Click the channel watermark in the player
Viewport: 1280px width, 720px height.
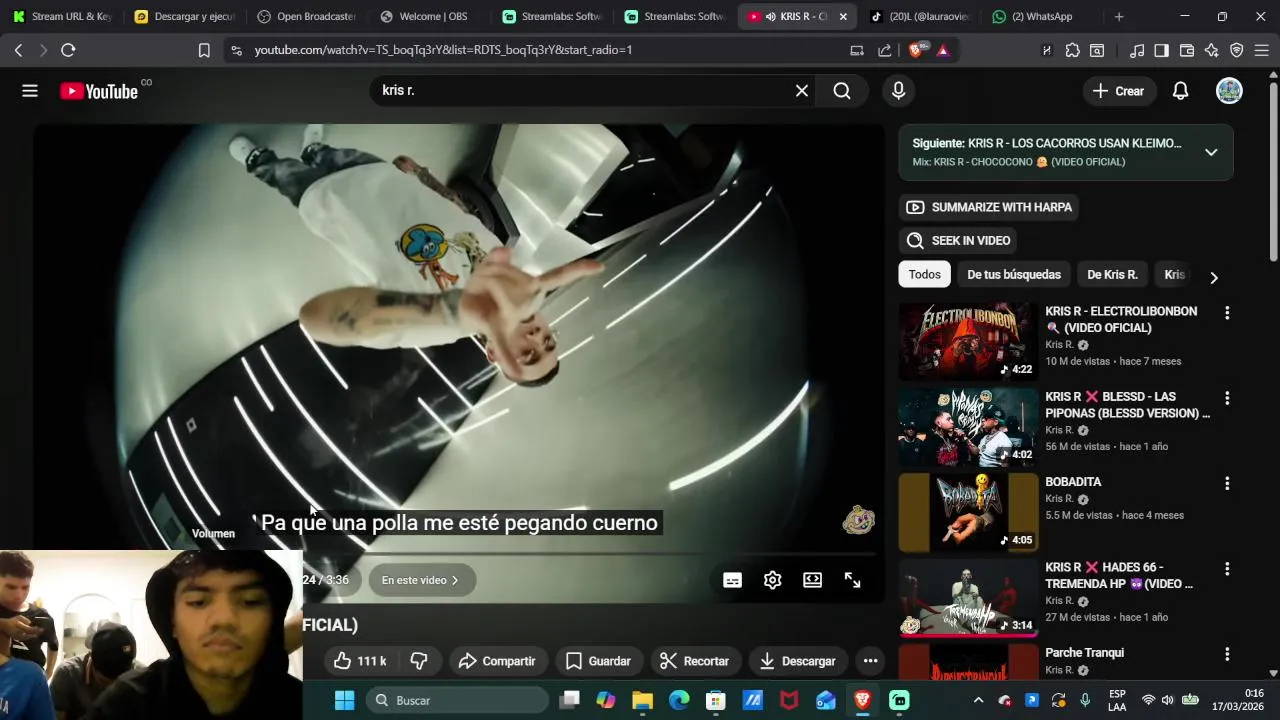[858, 520]
